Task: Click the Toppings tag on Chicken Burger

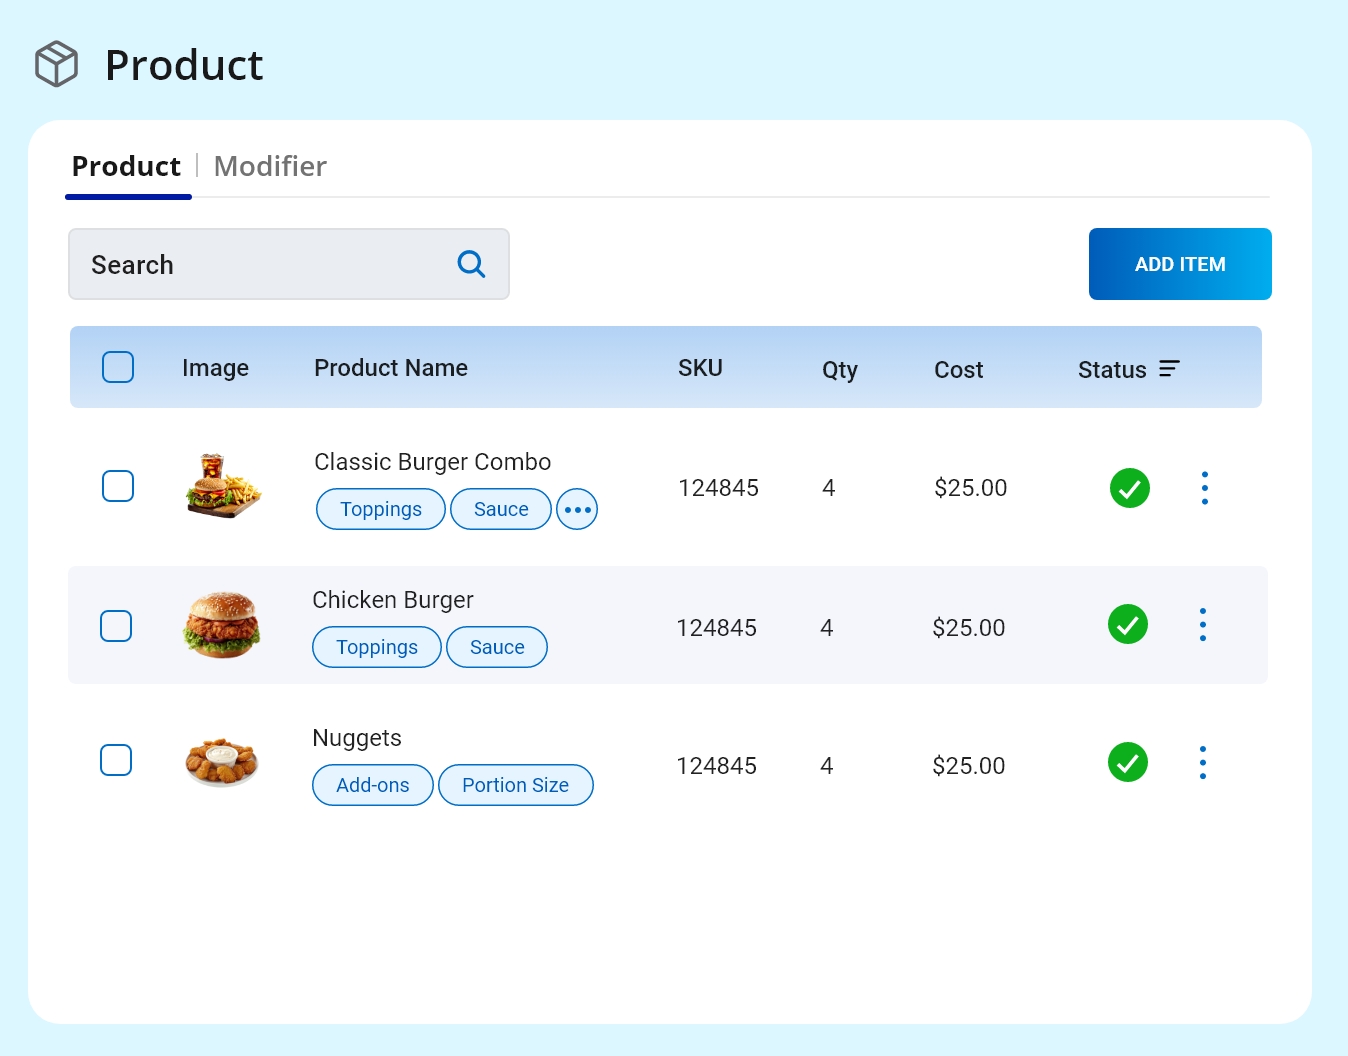Action: [x=376, y=647]
